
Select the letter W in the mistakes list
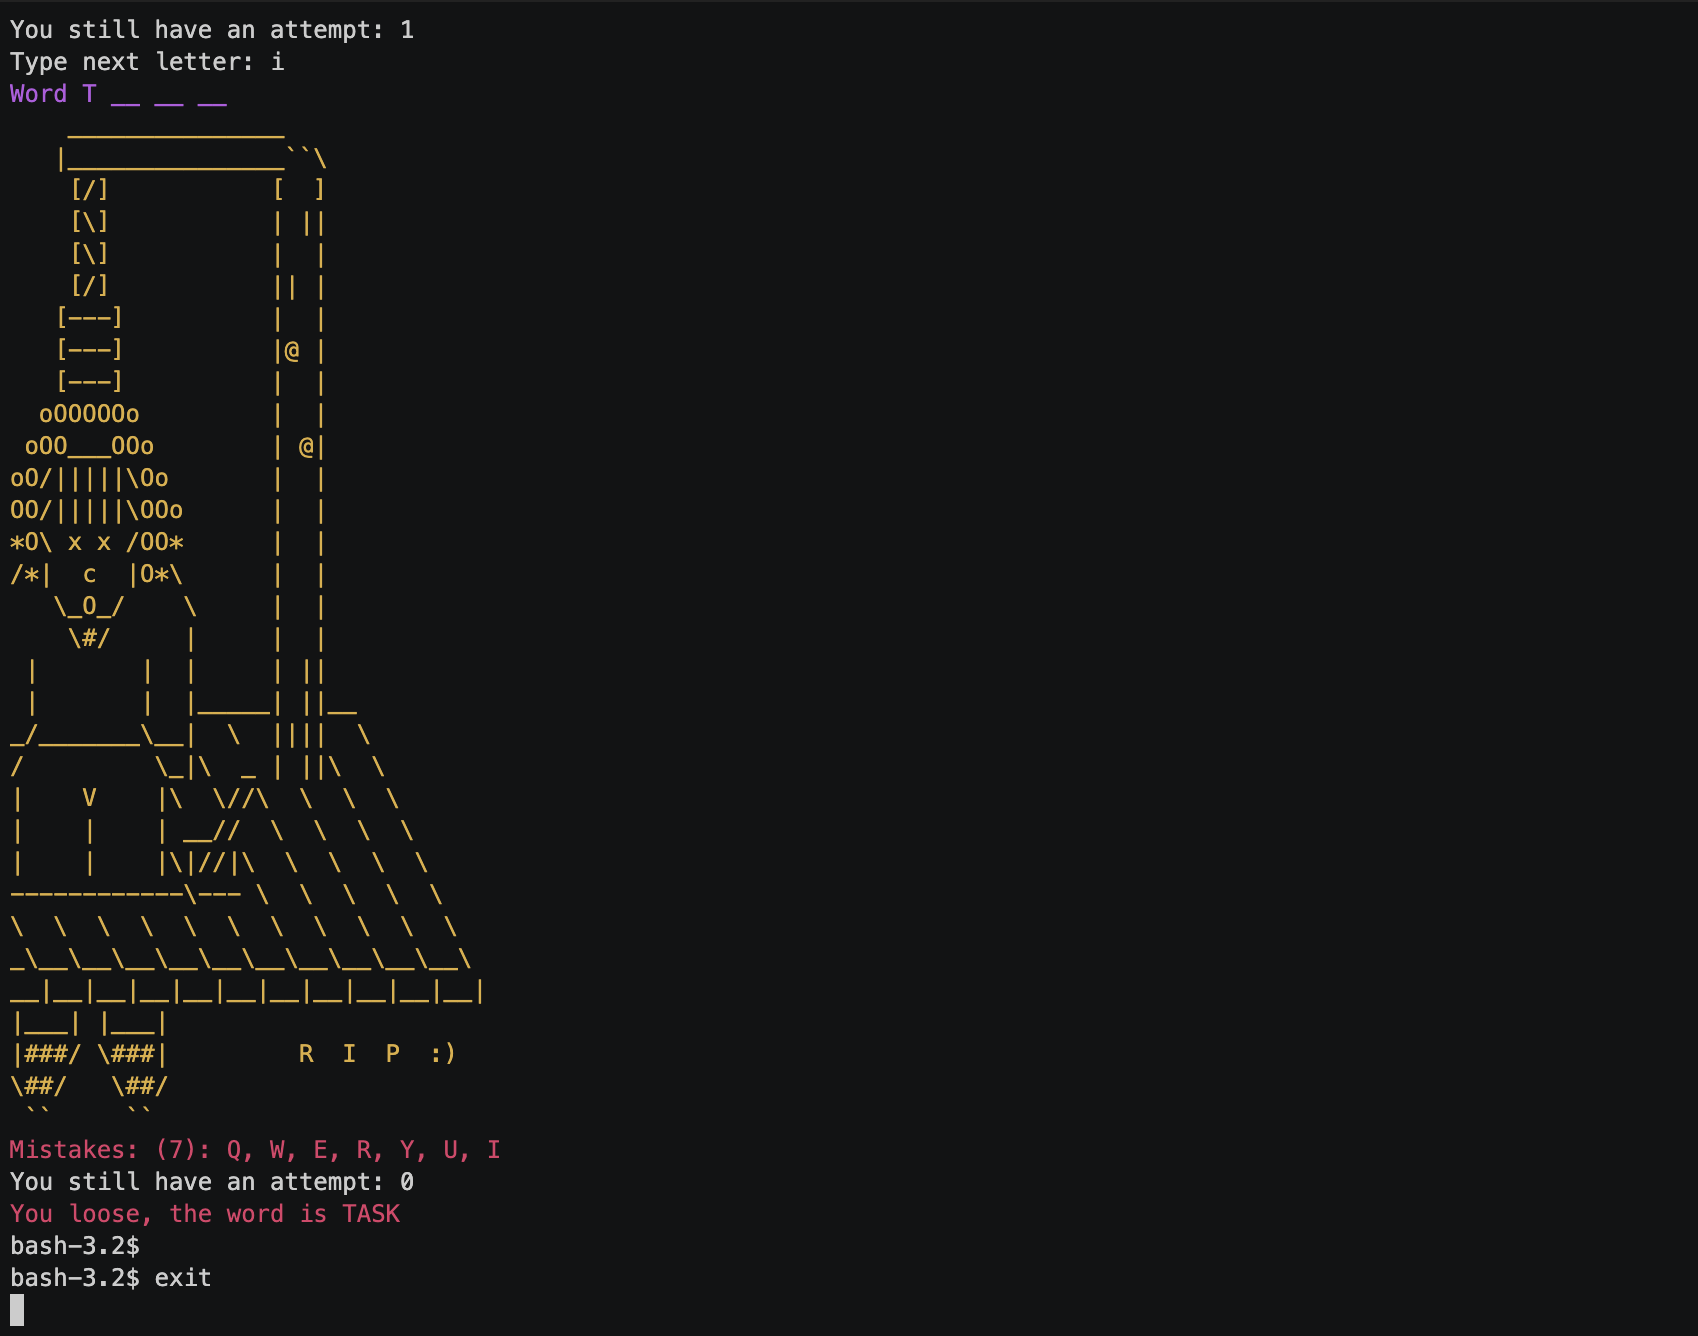(275, 1150)
